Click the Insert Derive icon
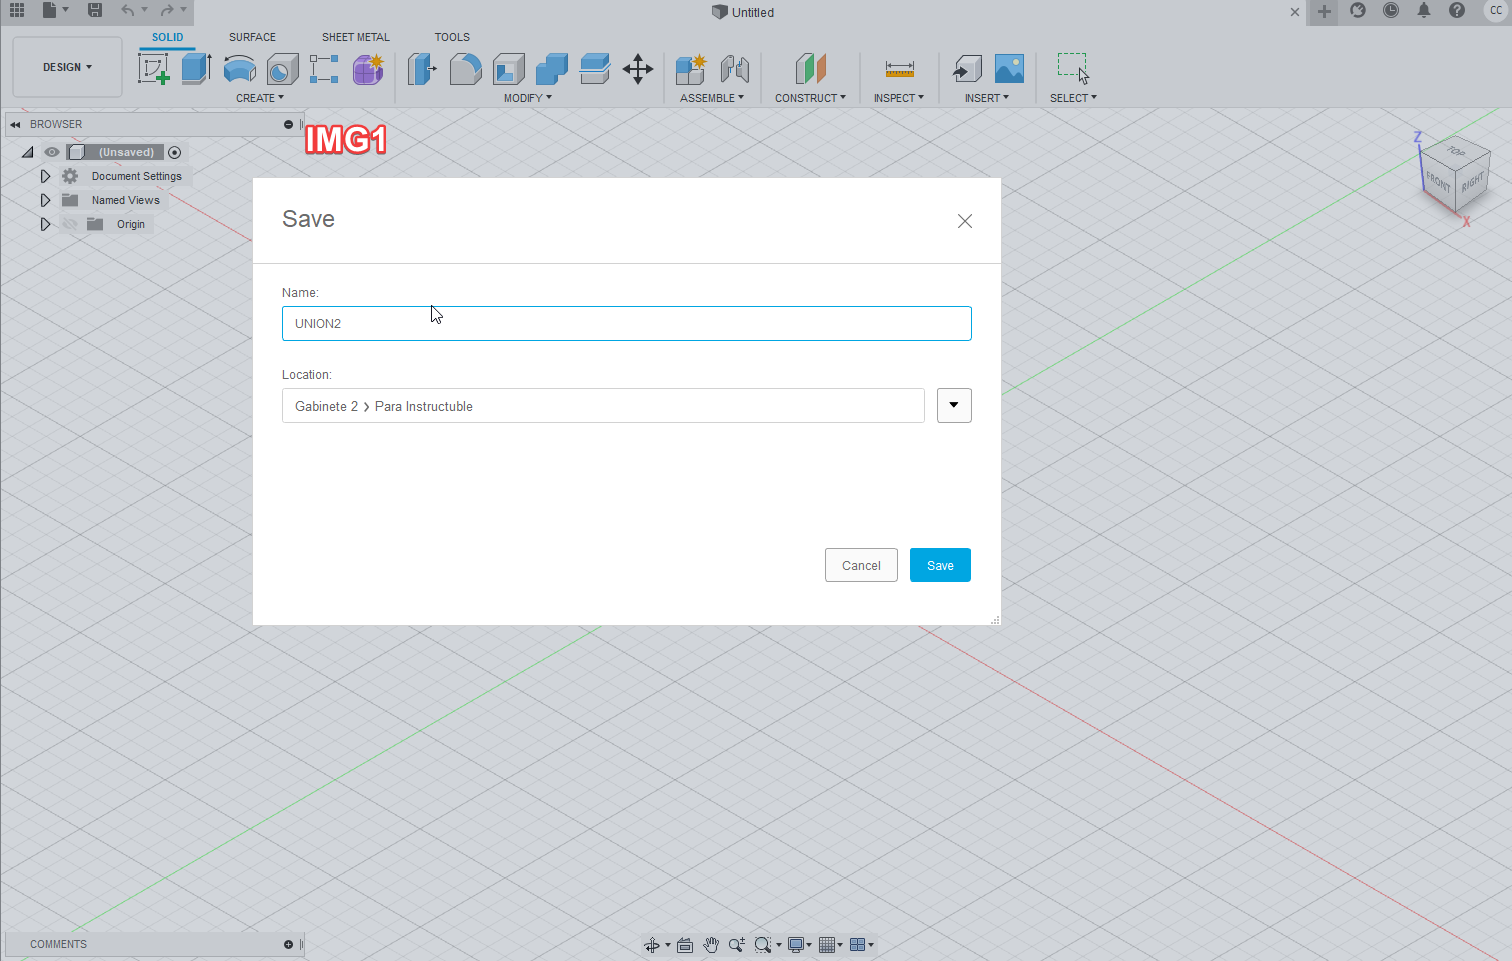 click(x=966, y=69)
